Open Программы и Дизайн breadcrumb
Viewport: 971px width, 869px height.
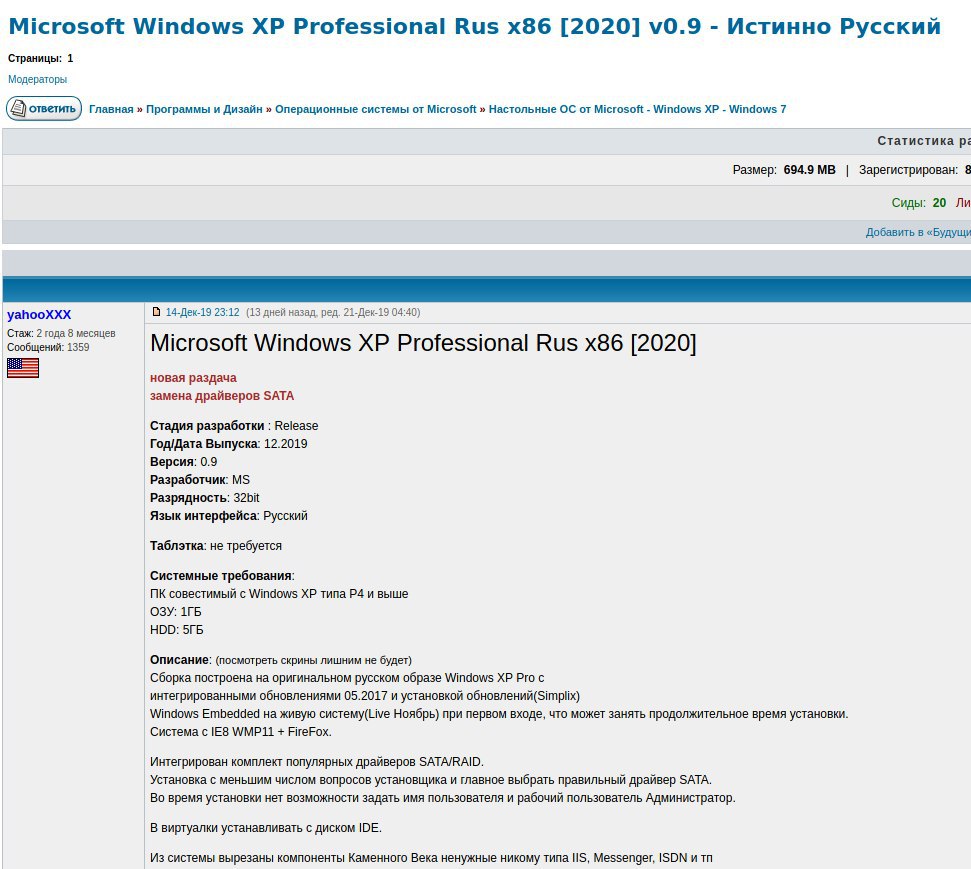(x=204, y=109)
